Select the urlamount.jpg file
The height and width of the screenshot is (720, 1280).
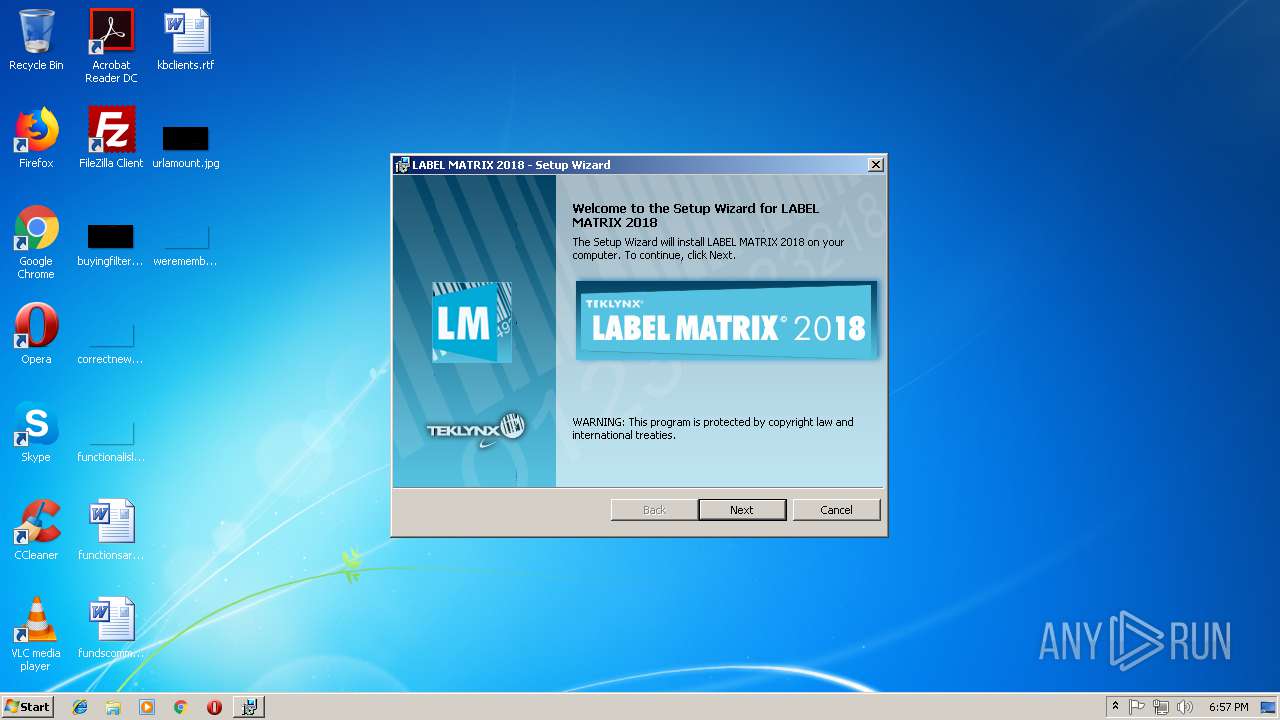[186, 146]
